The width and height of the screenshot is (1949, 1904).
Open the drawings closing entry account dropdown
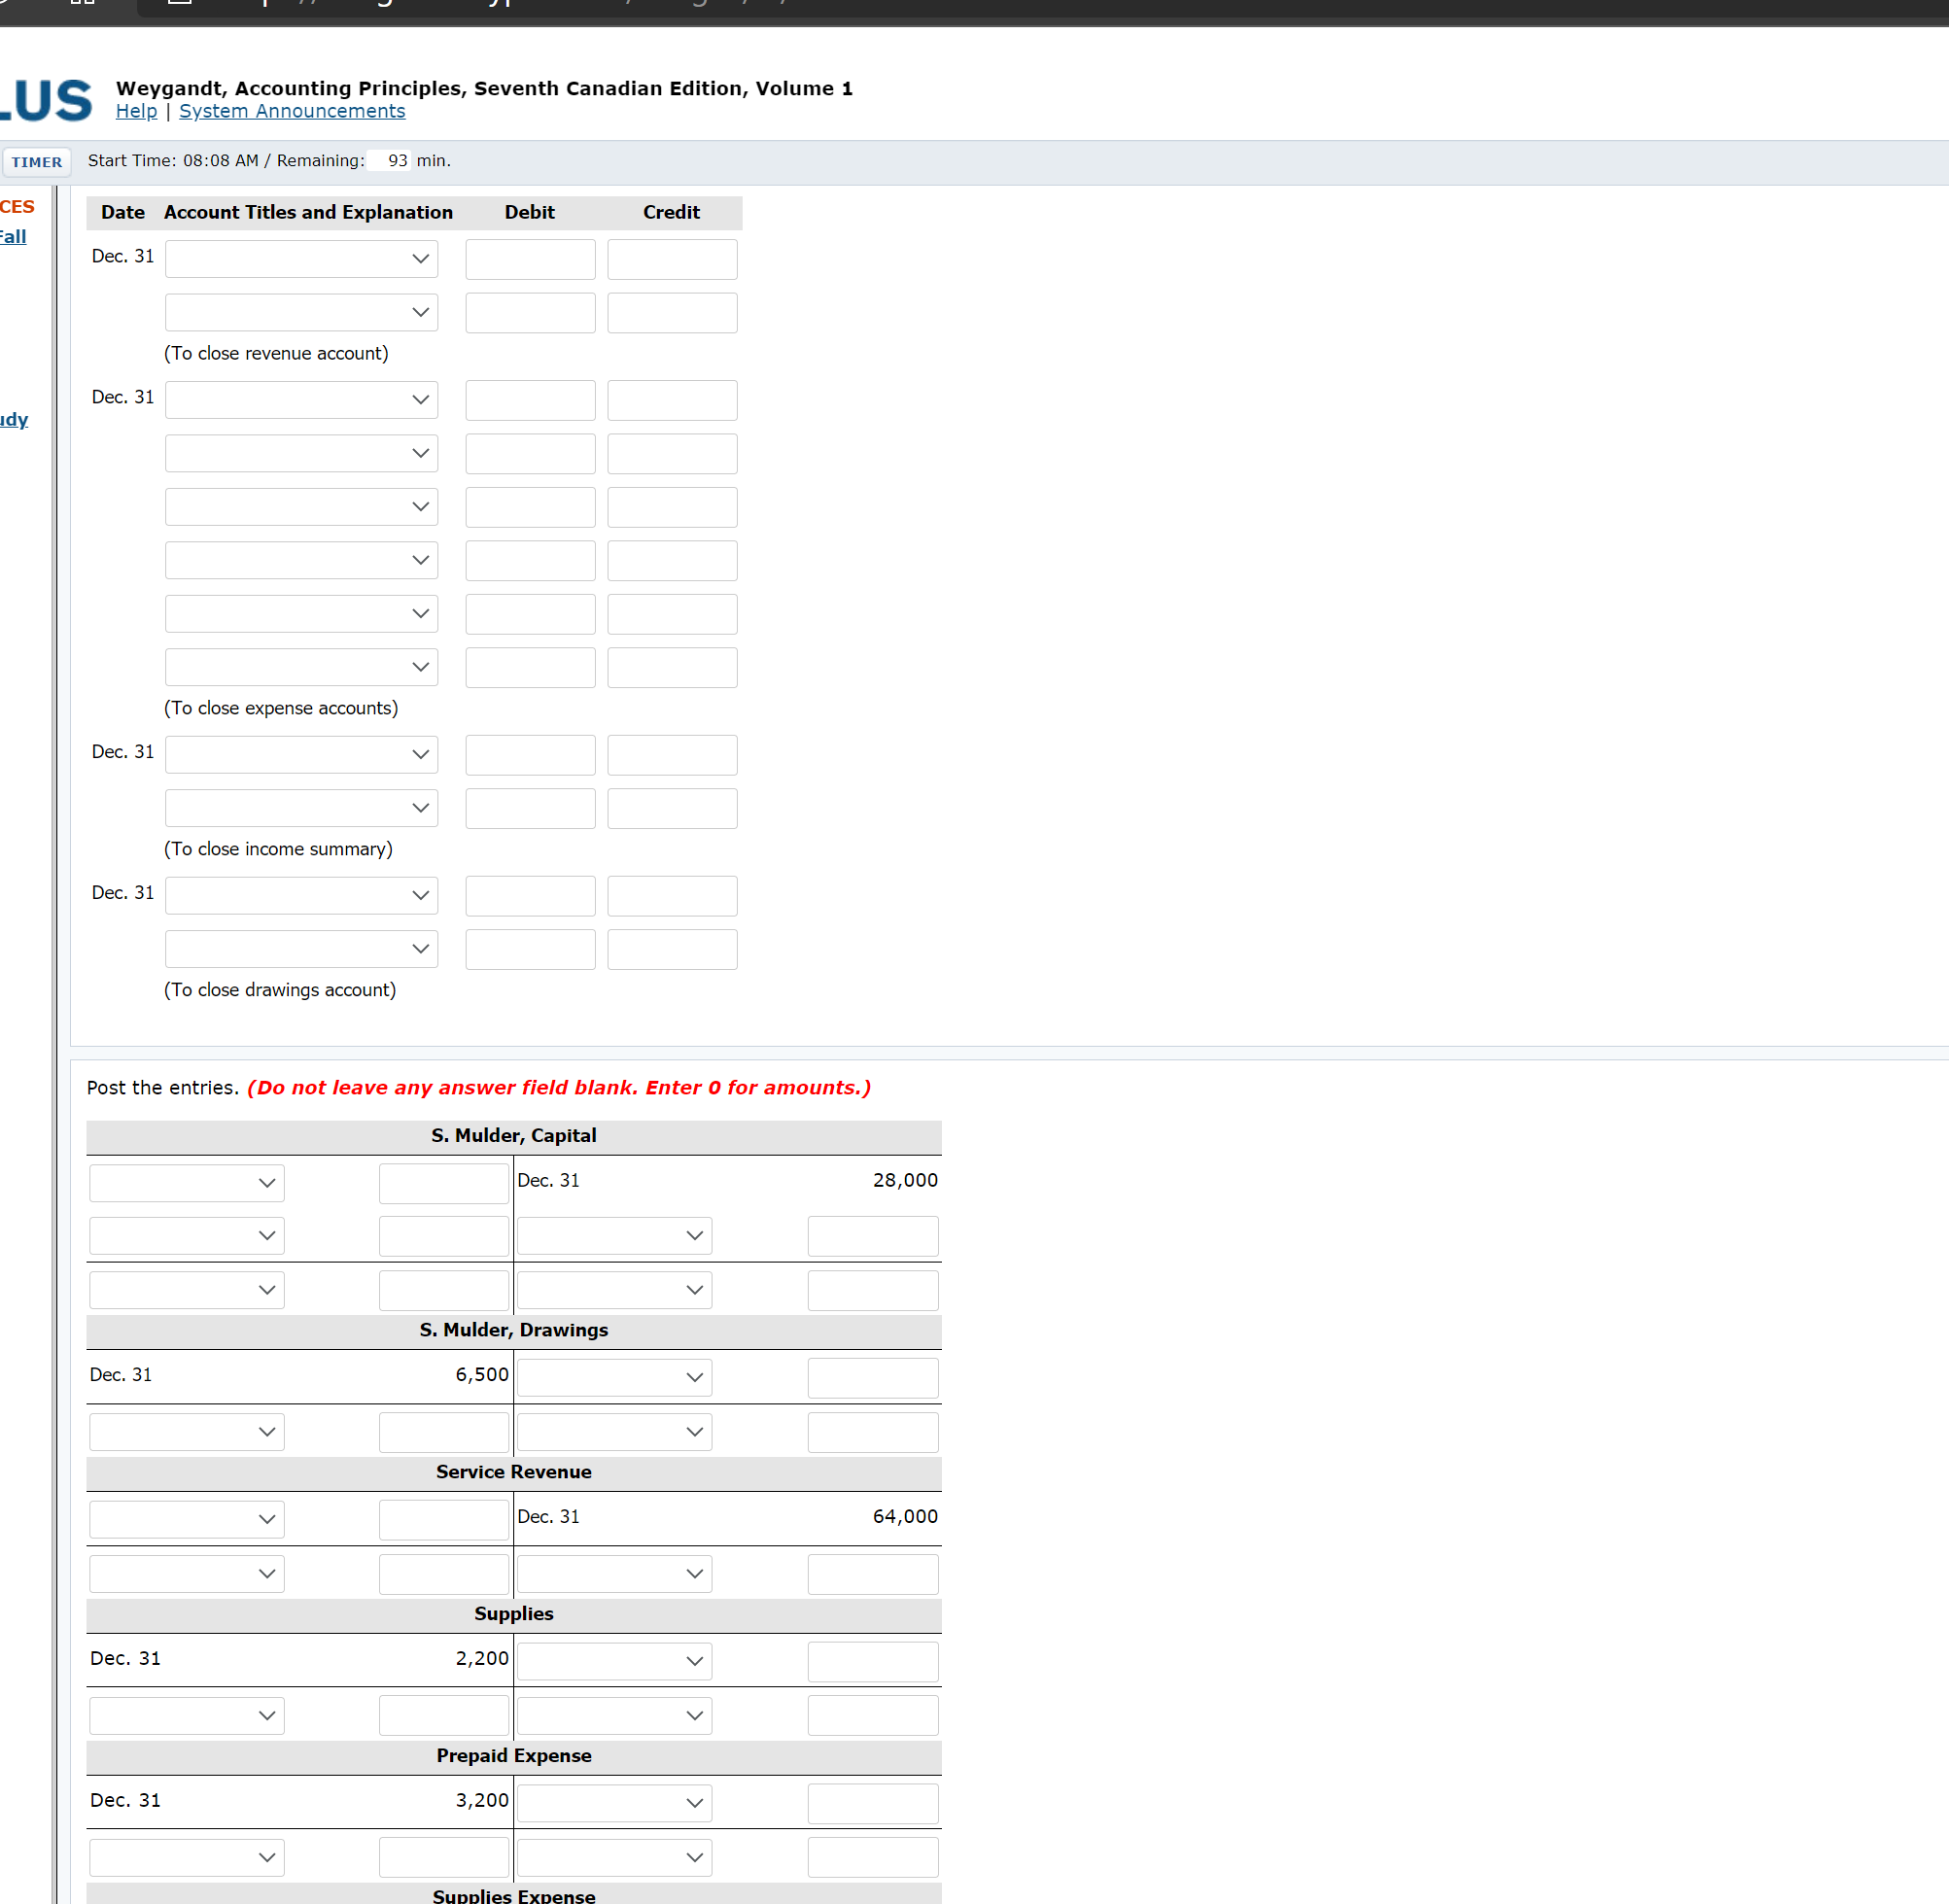(301, 895)
